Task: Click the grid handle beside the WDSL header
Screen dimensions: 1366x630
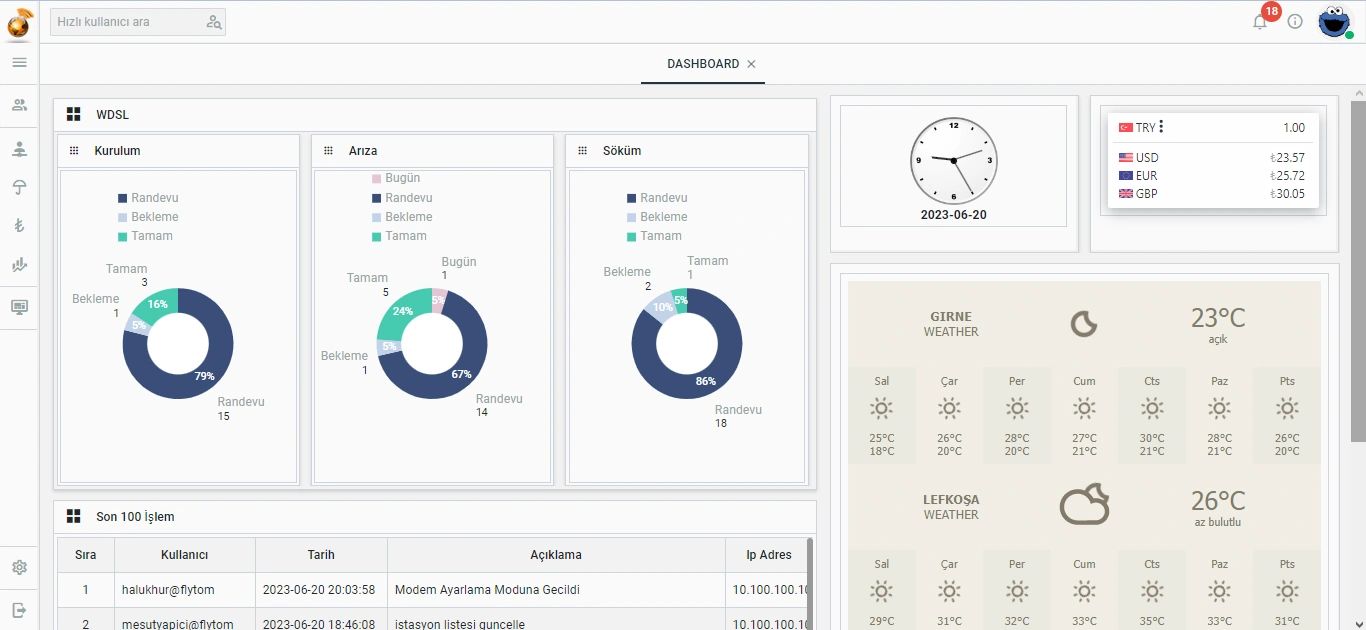Action: pyautogui.click(x=73, y=113)
